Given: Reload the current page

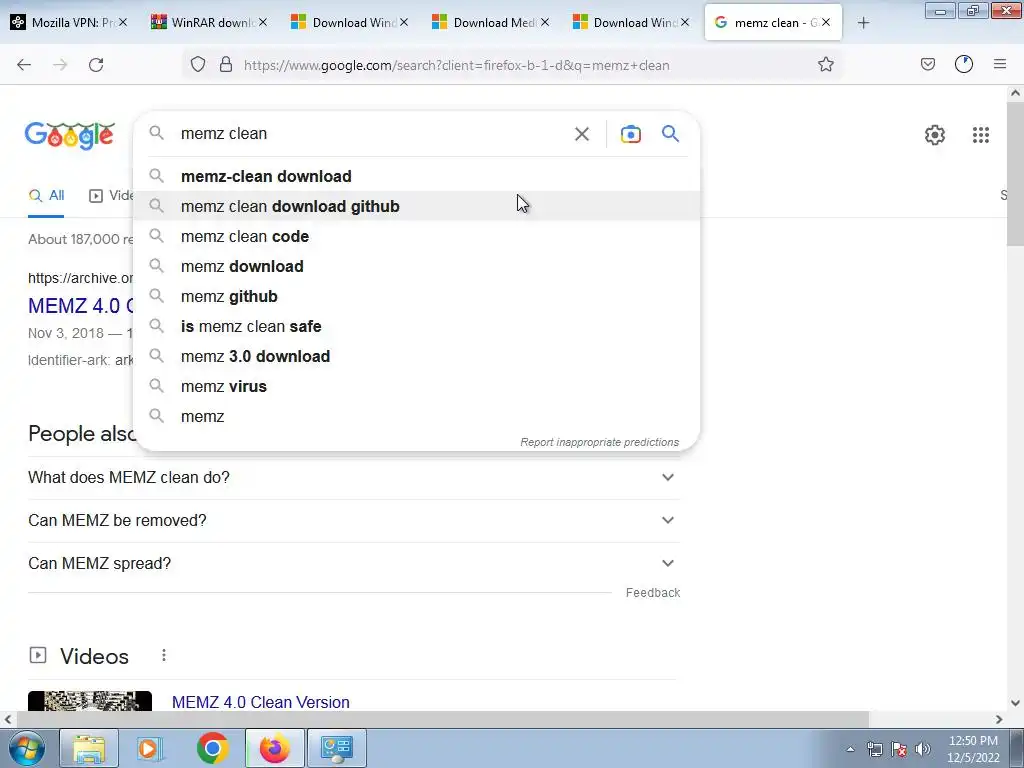Looking at the screenshot, I should [96, 65].
